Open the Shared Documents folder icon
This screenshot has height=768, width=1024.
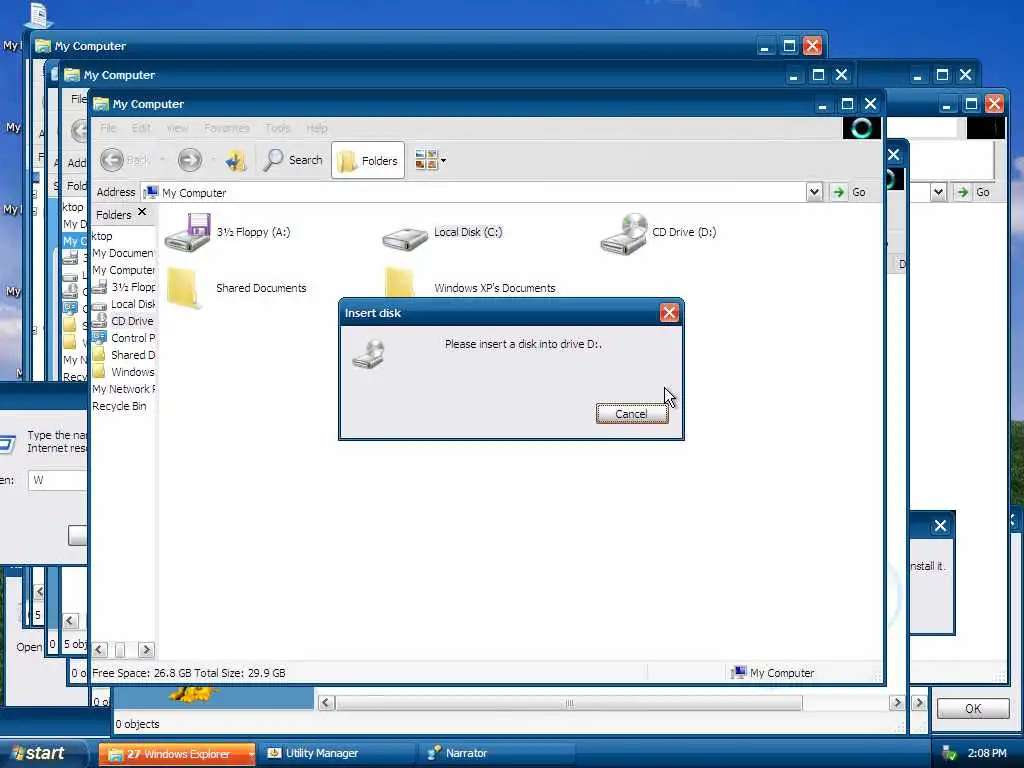click(x=183, y=287)
